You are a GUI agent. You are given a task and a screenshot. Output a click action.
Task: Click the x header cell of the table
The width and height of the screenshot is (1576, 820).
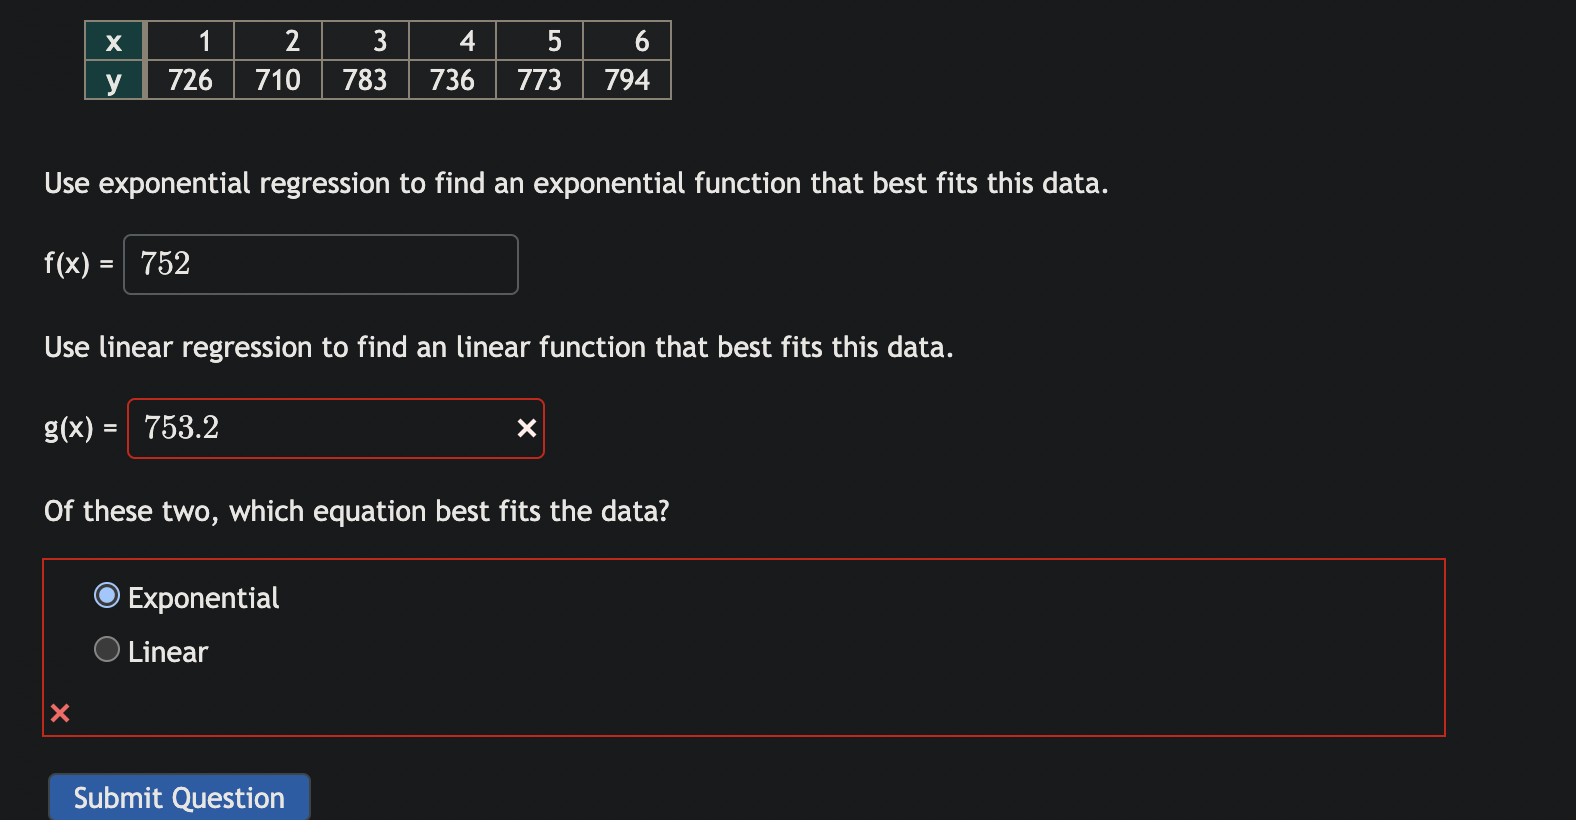click(x=113, y=41)
